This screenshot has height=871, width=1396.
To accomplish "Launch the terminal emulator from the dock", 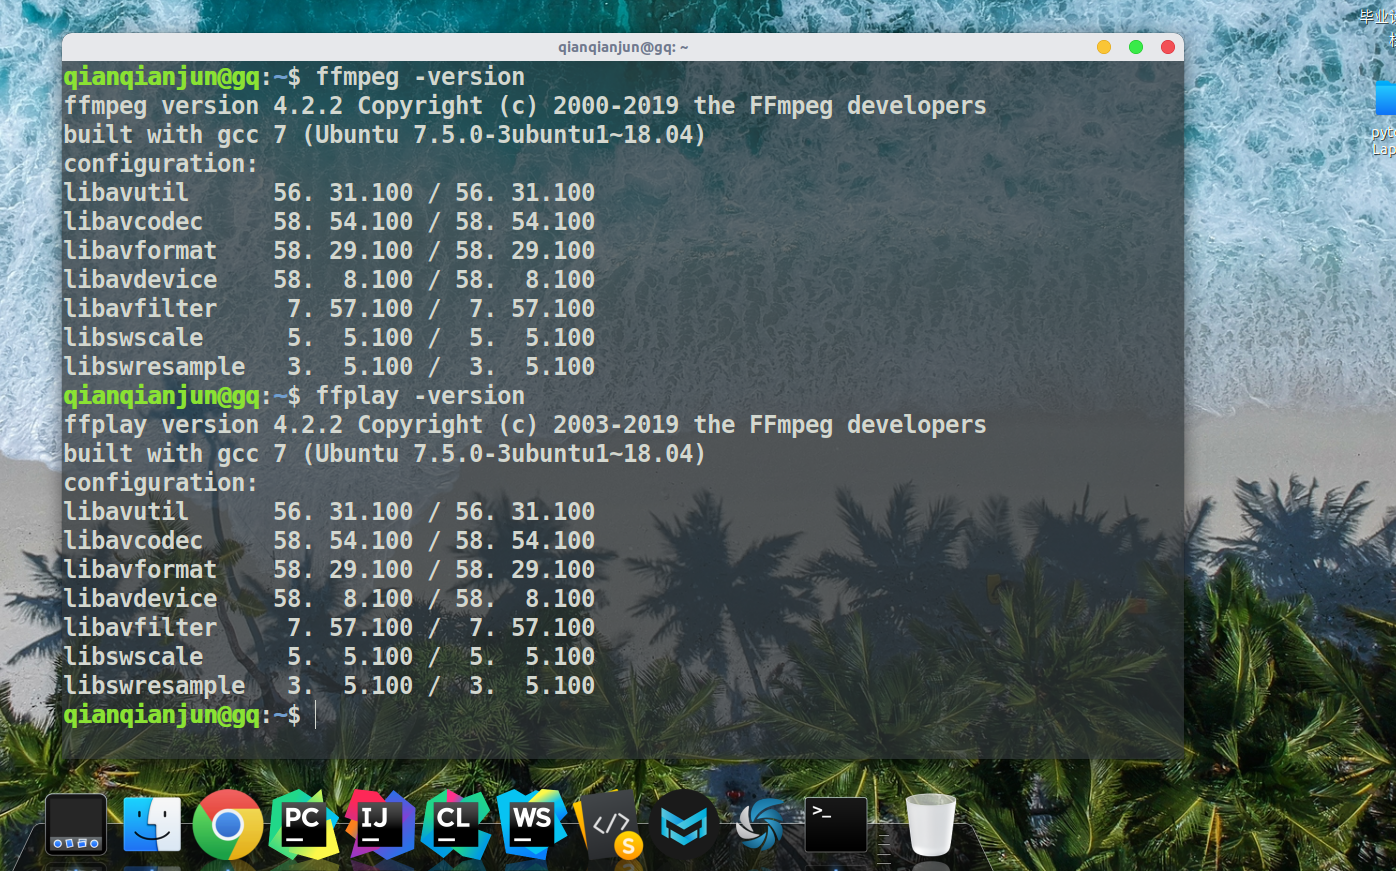I will (x=835, y=824).
